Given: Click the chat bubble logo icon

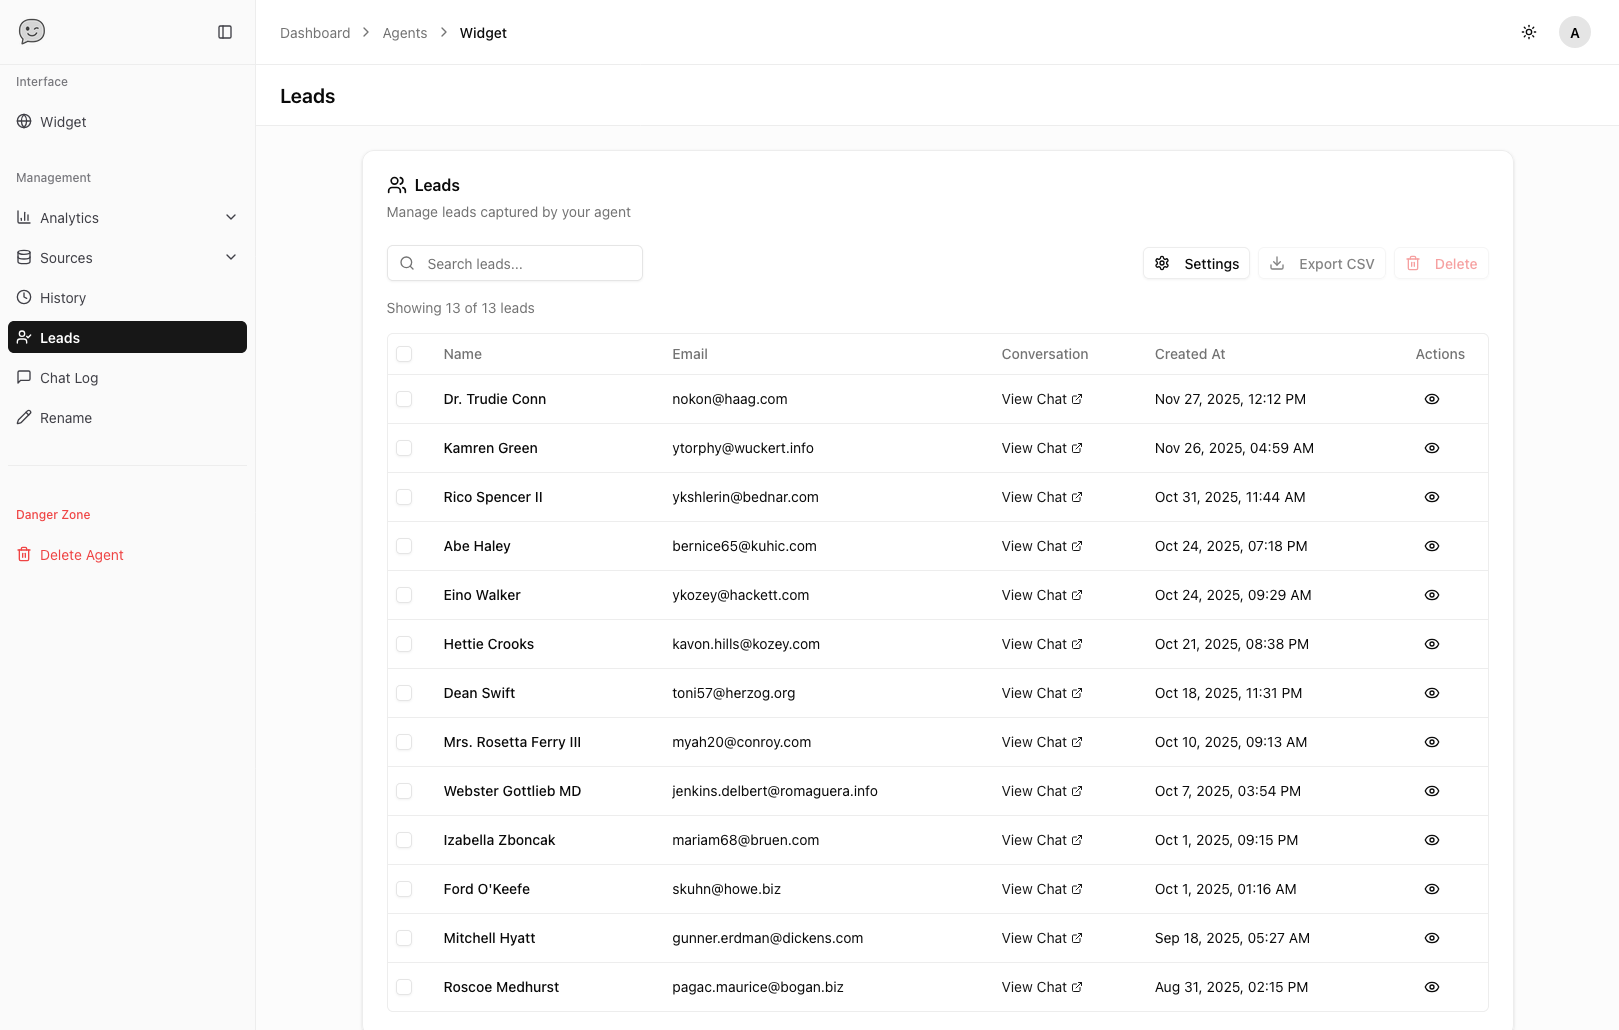Looking at the screenshot, I should click(32, 32).
